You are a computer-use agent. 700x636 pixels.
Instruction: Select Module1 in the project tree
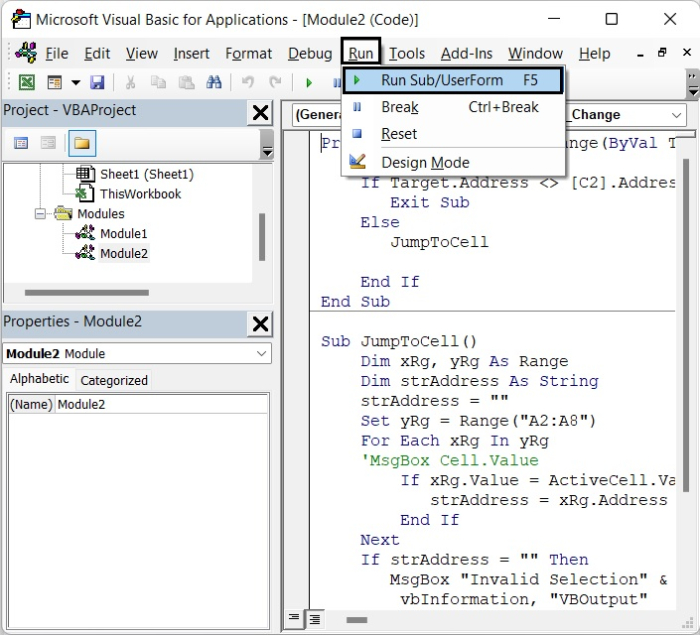pyautogui.click(x=123, y=233)
